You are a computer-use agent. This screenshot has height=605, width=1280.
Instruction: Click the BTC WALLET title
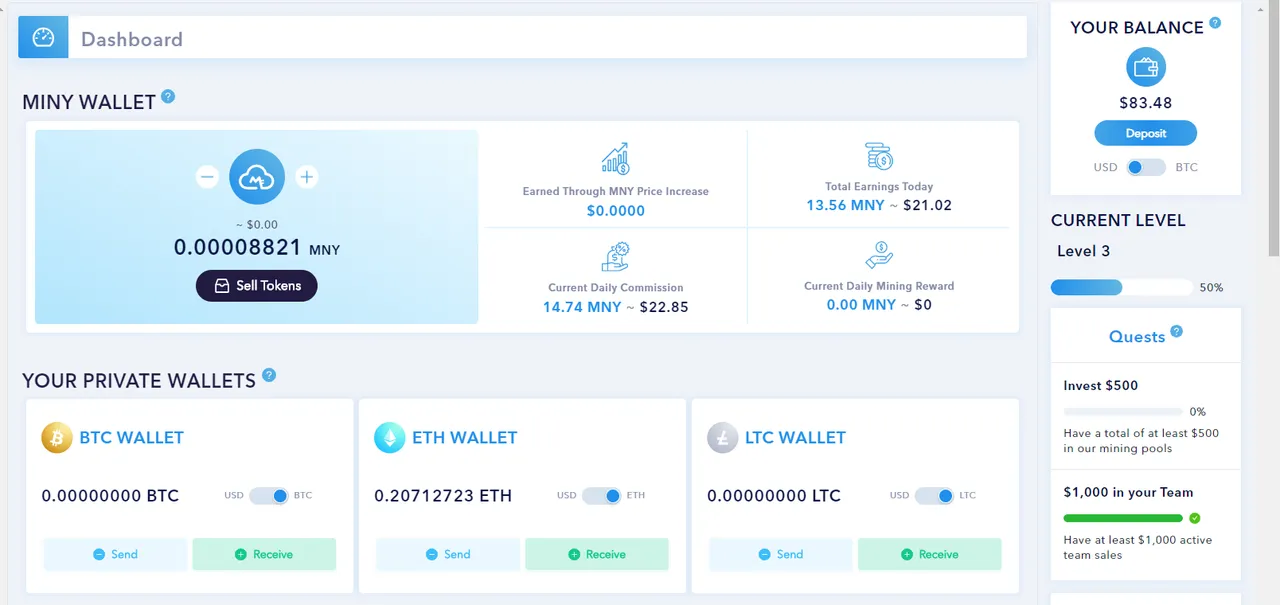pyautogui.click(x=132, y=437)
